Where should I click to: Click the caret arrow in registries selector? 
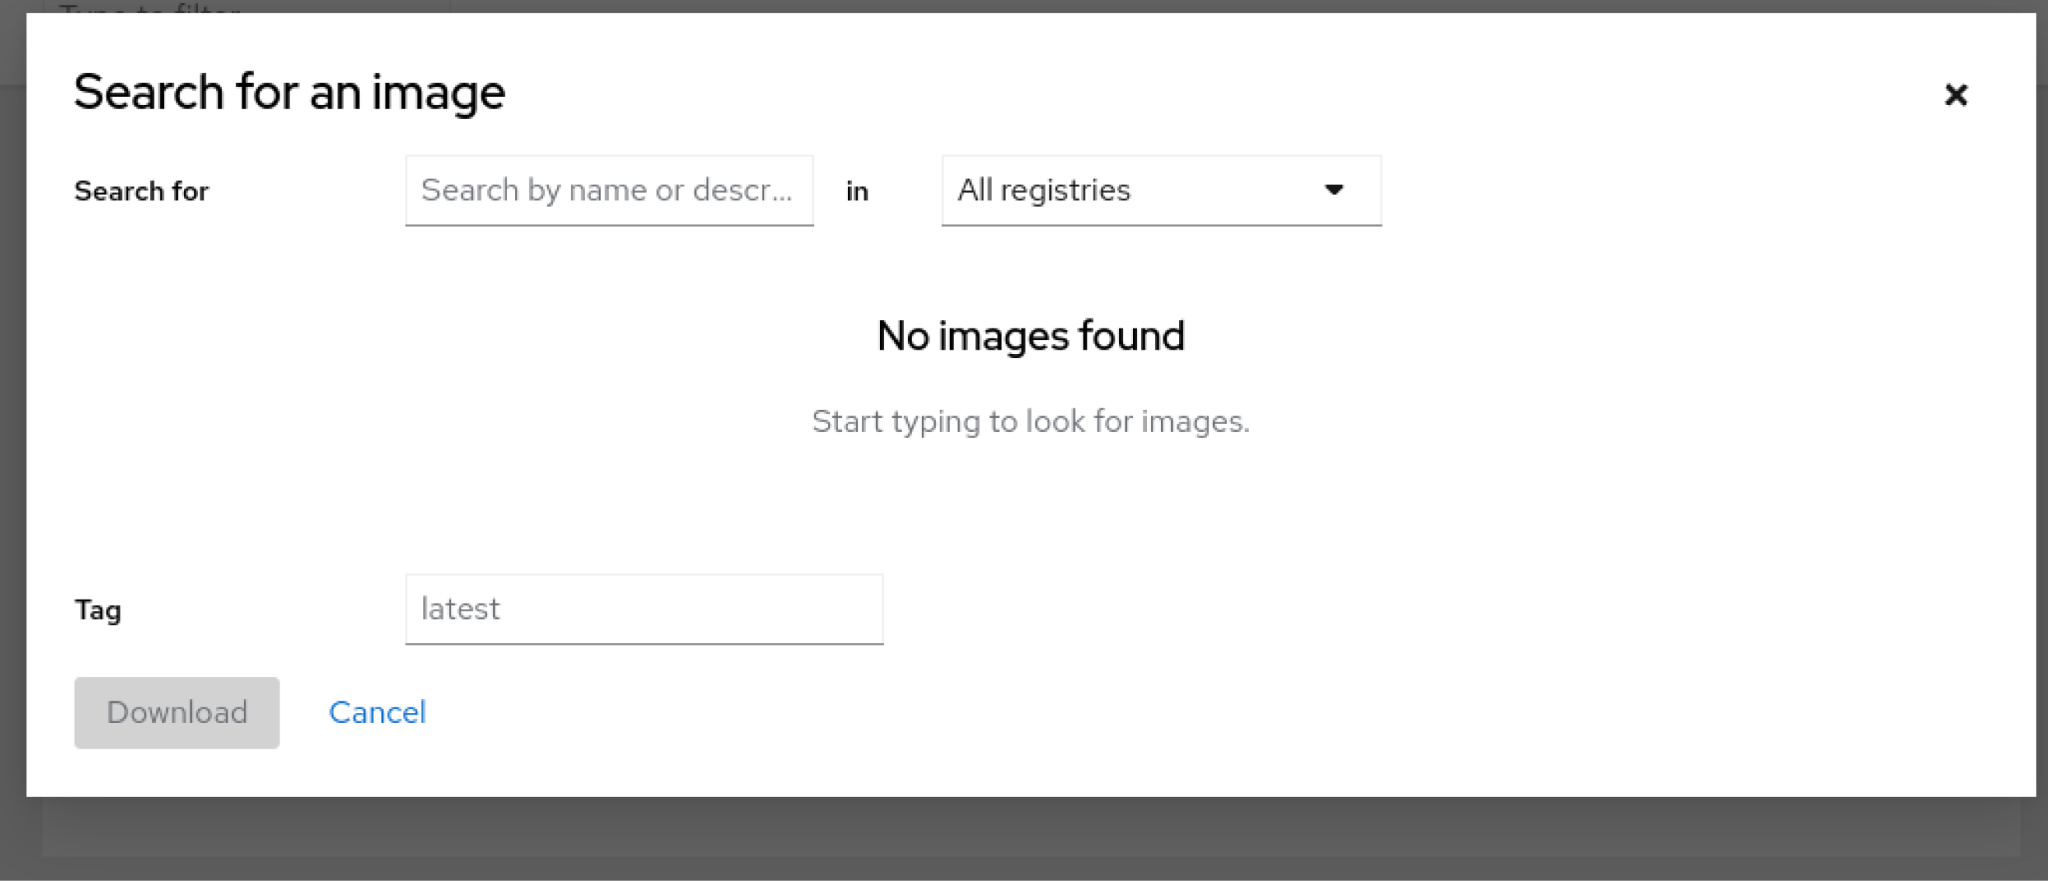1333,190
